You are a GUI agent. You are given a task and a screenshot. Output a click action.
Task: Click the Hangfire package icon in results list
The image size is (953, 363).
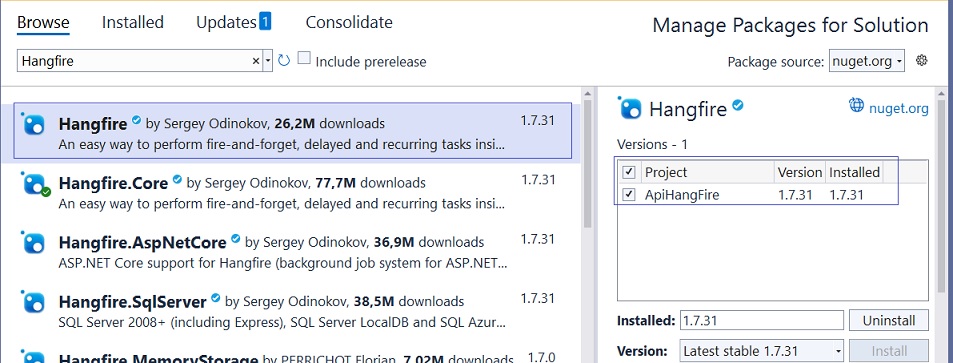tap(33, 124)
